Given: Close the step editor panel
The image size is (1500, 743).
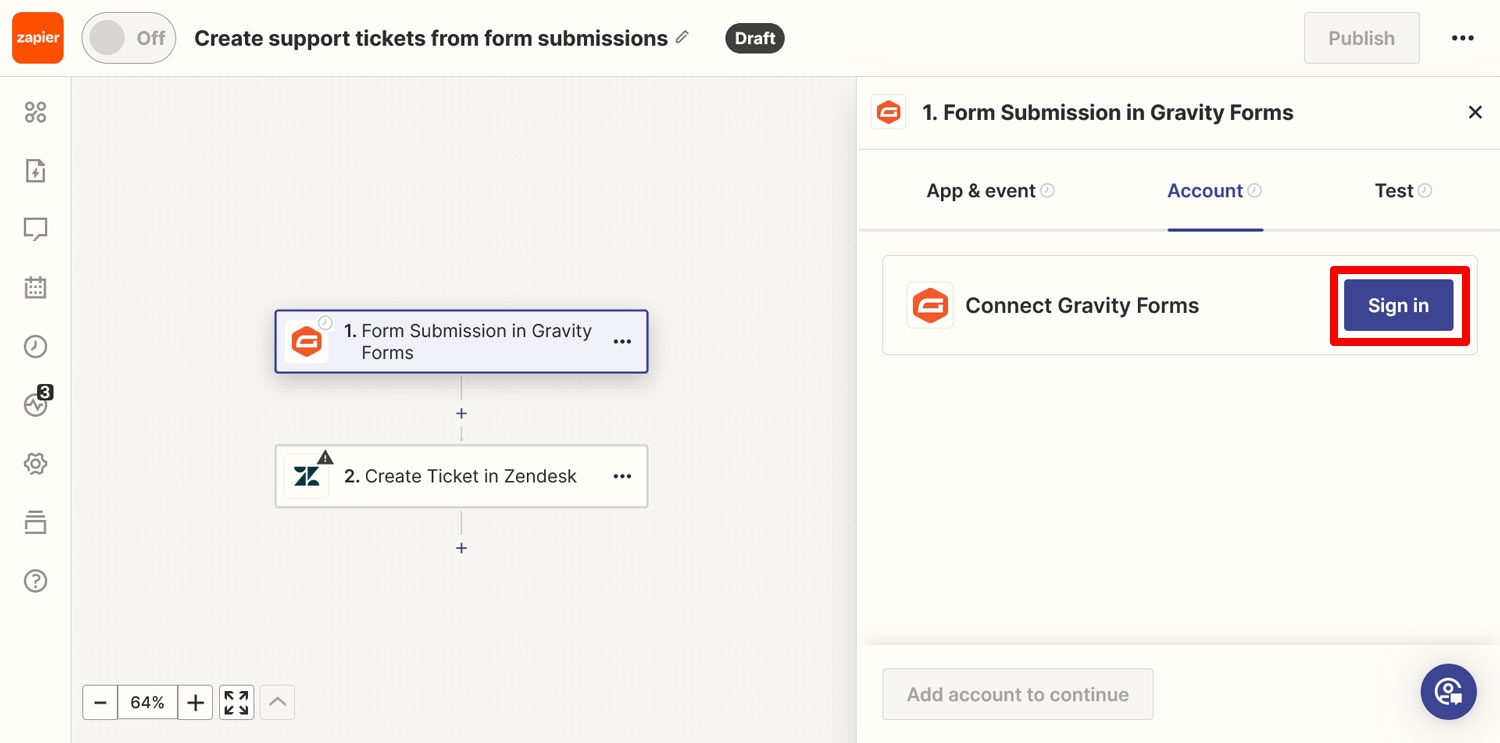Looking at the screenshot, I should coord(1475,112).
